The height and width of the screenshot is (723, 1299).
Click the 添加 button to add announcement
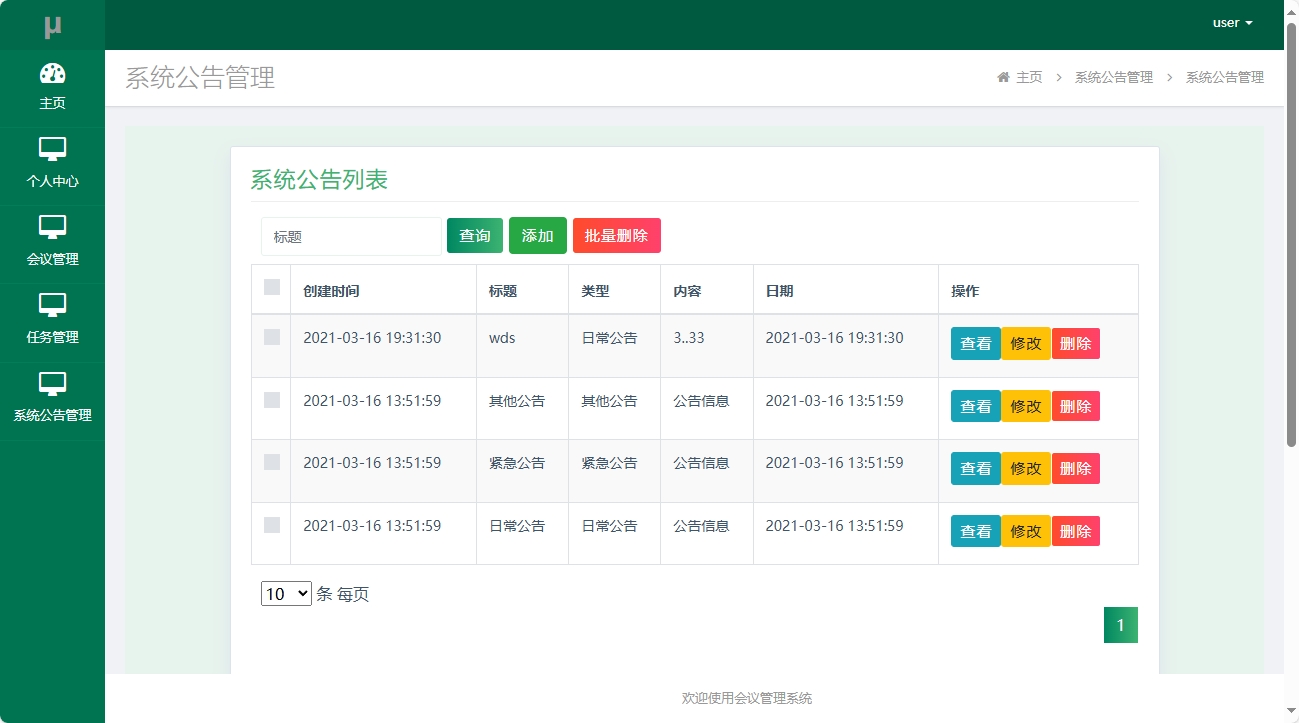[x=537, y=235]
